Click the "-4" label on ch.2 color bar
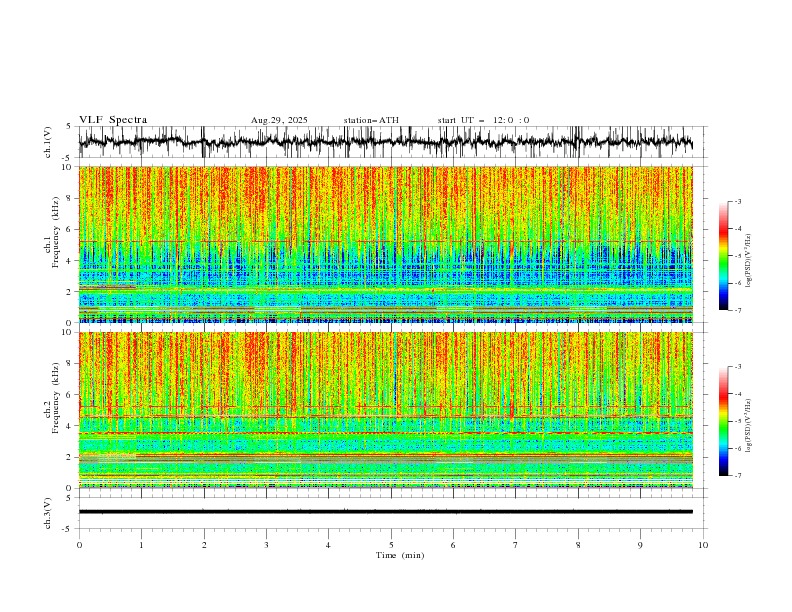Viewport: 792px width, 612px height. [x=737, y=394]
